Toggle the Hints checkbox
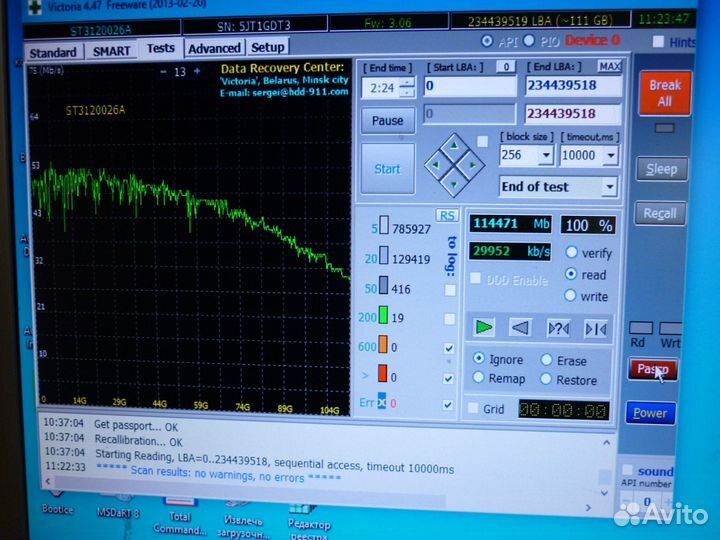This screenshot has height=540, width=720. click(x=658, y=42)
